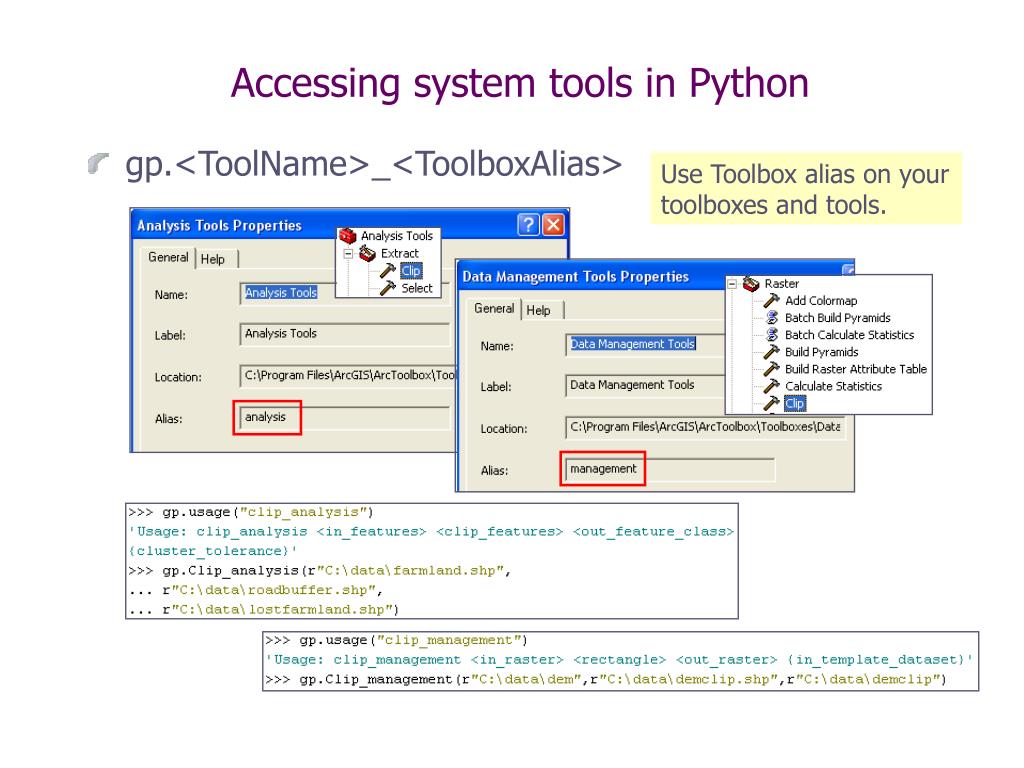The height and width of the screenshot is (768, 1024).
Task: Click the Analysis Tools red toolbox icon
Action: point(347,235)
